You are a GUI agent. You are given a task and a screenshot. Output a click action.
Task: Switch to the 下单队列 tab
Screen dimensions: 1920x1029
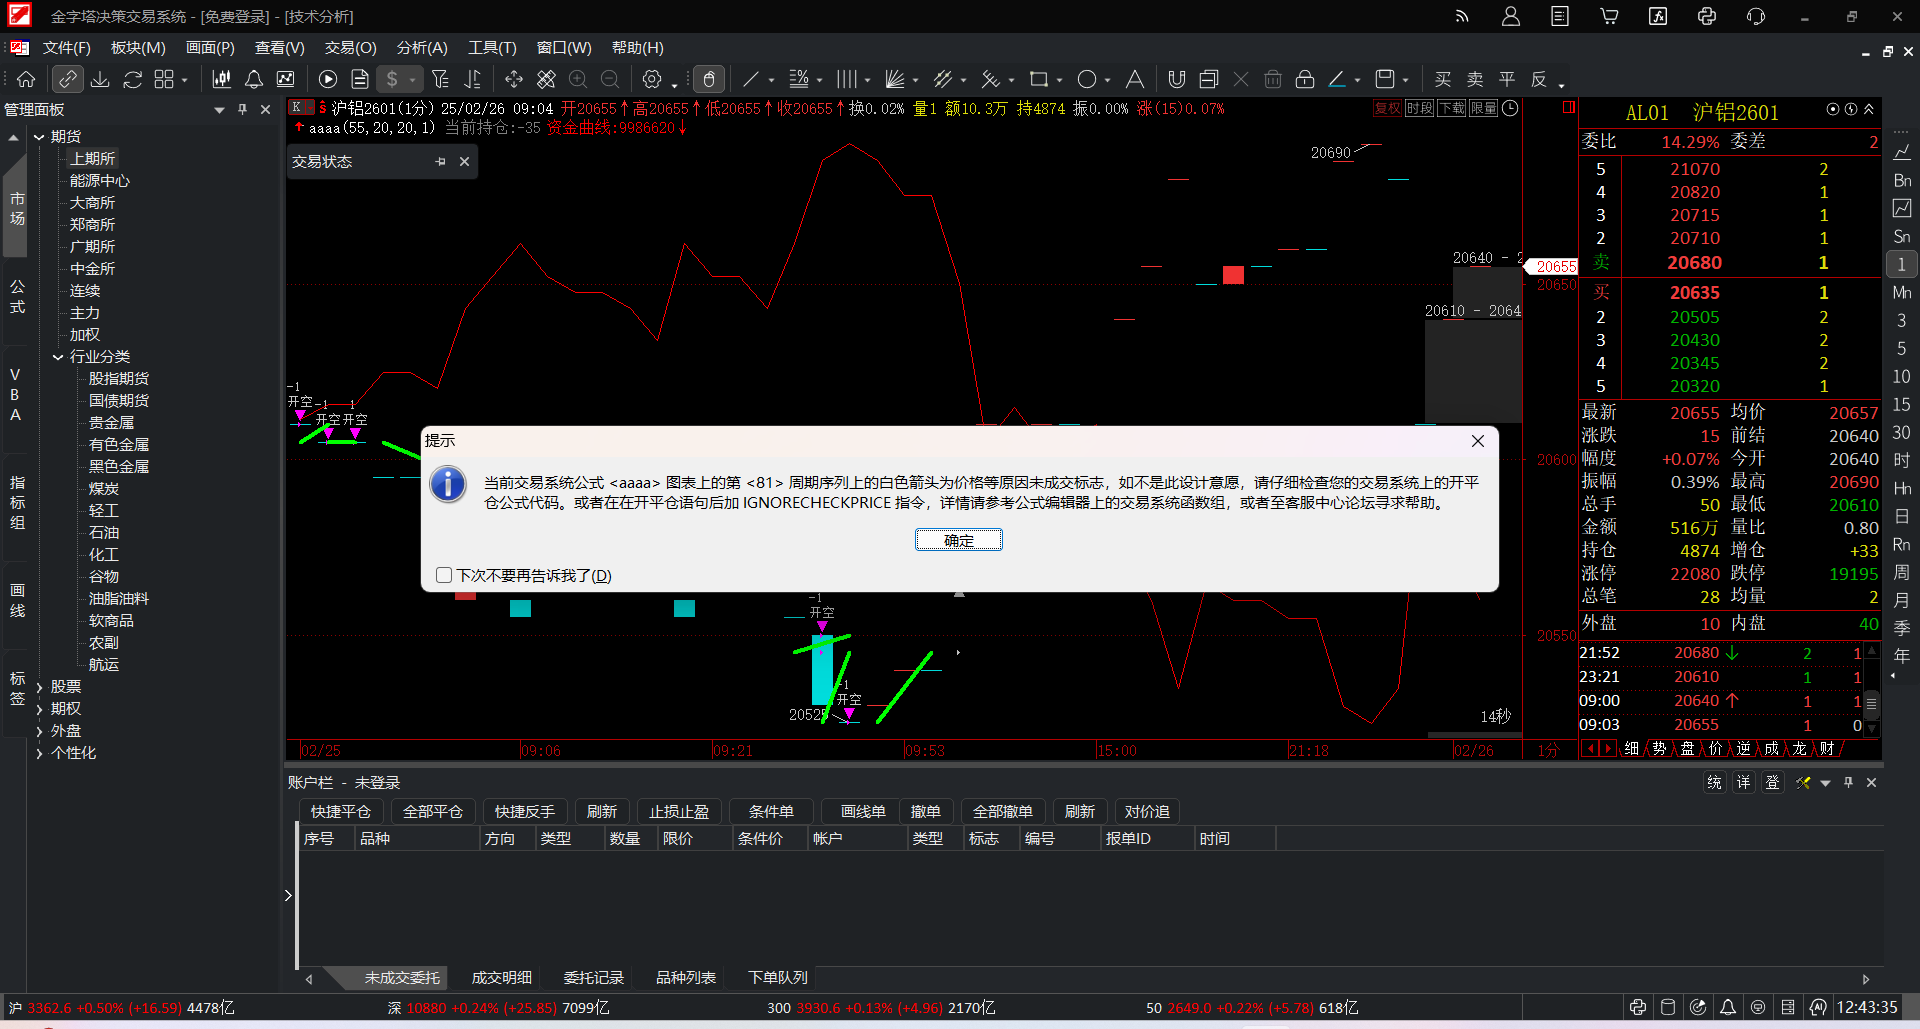[x=778, y=977]
